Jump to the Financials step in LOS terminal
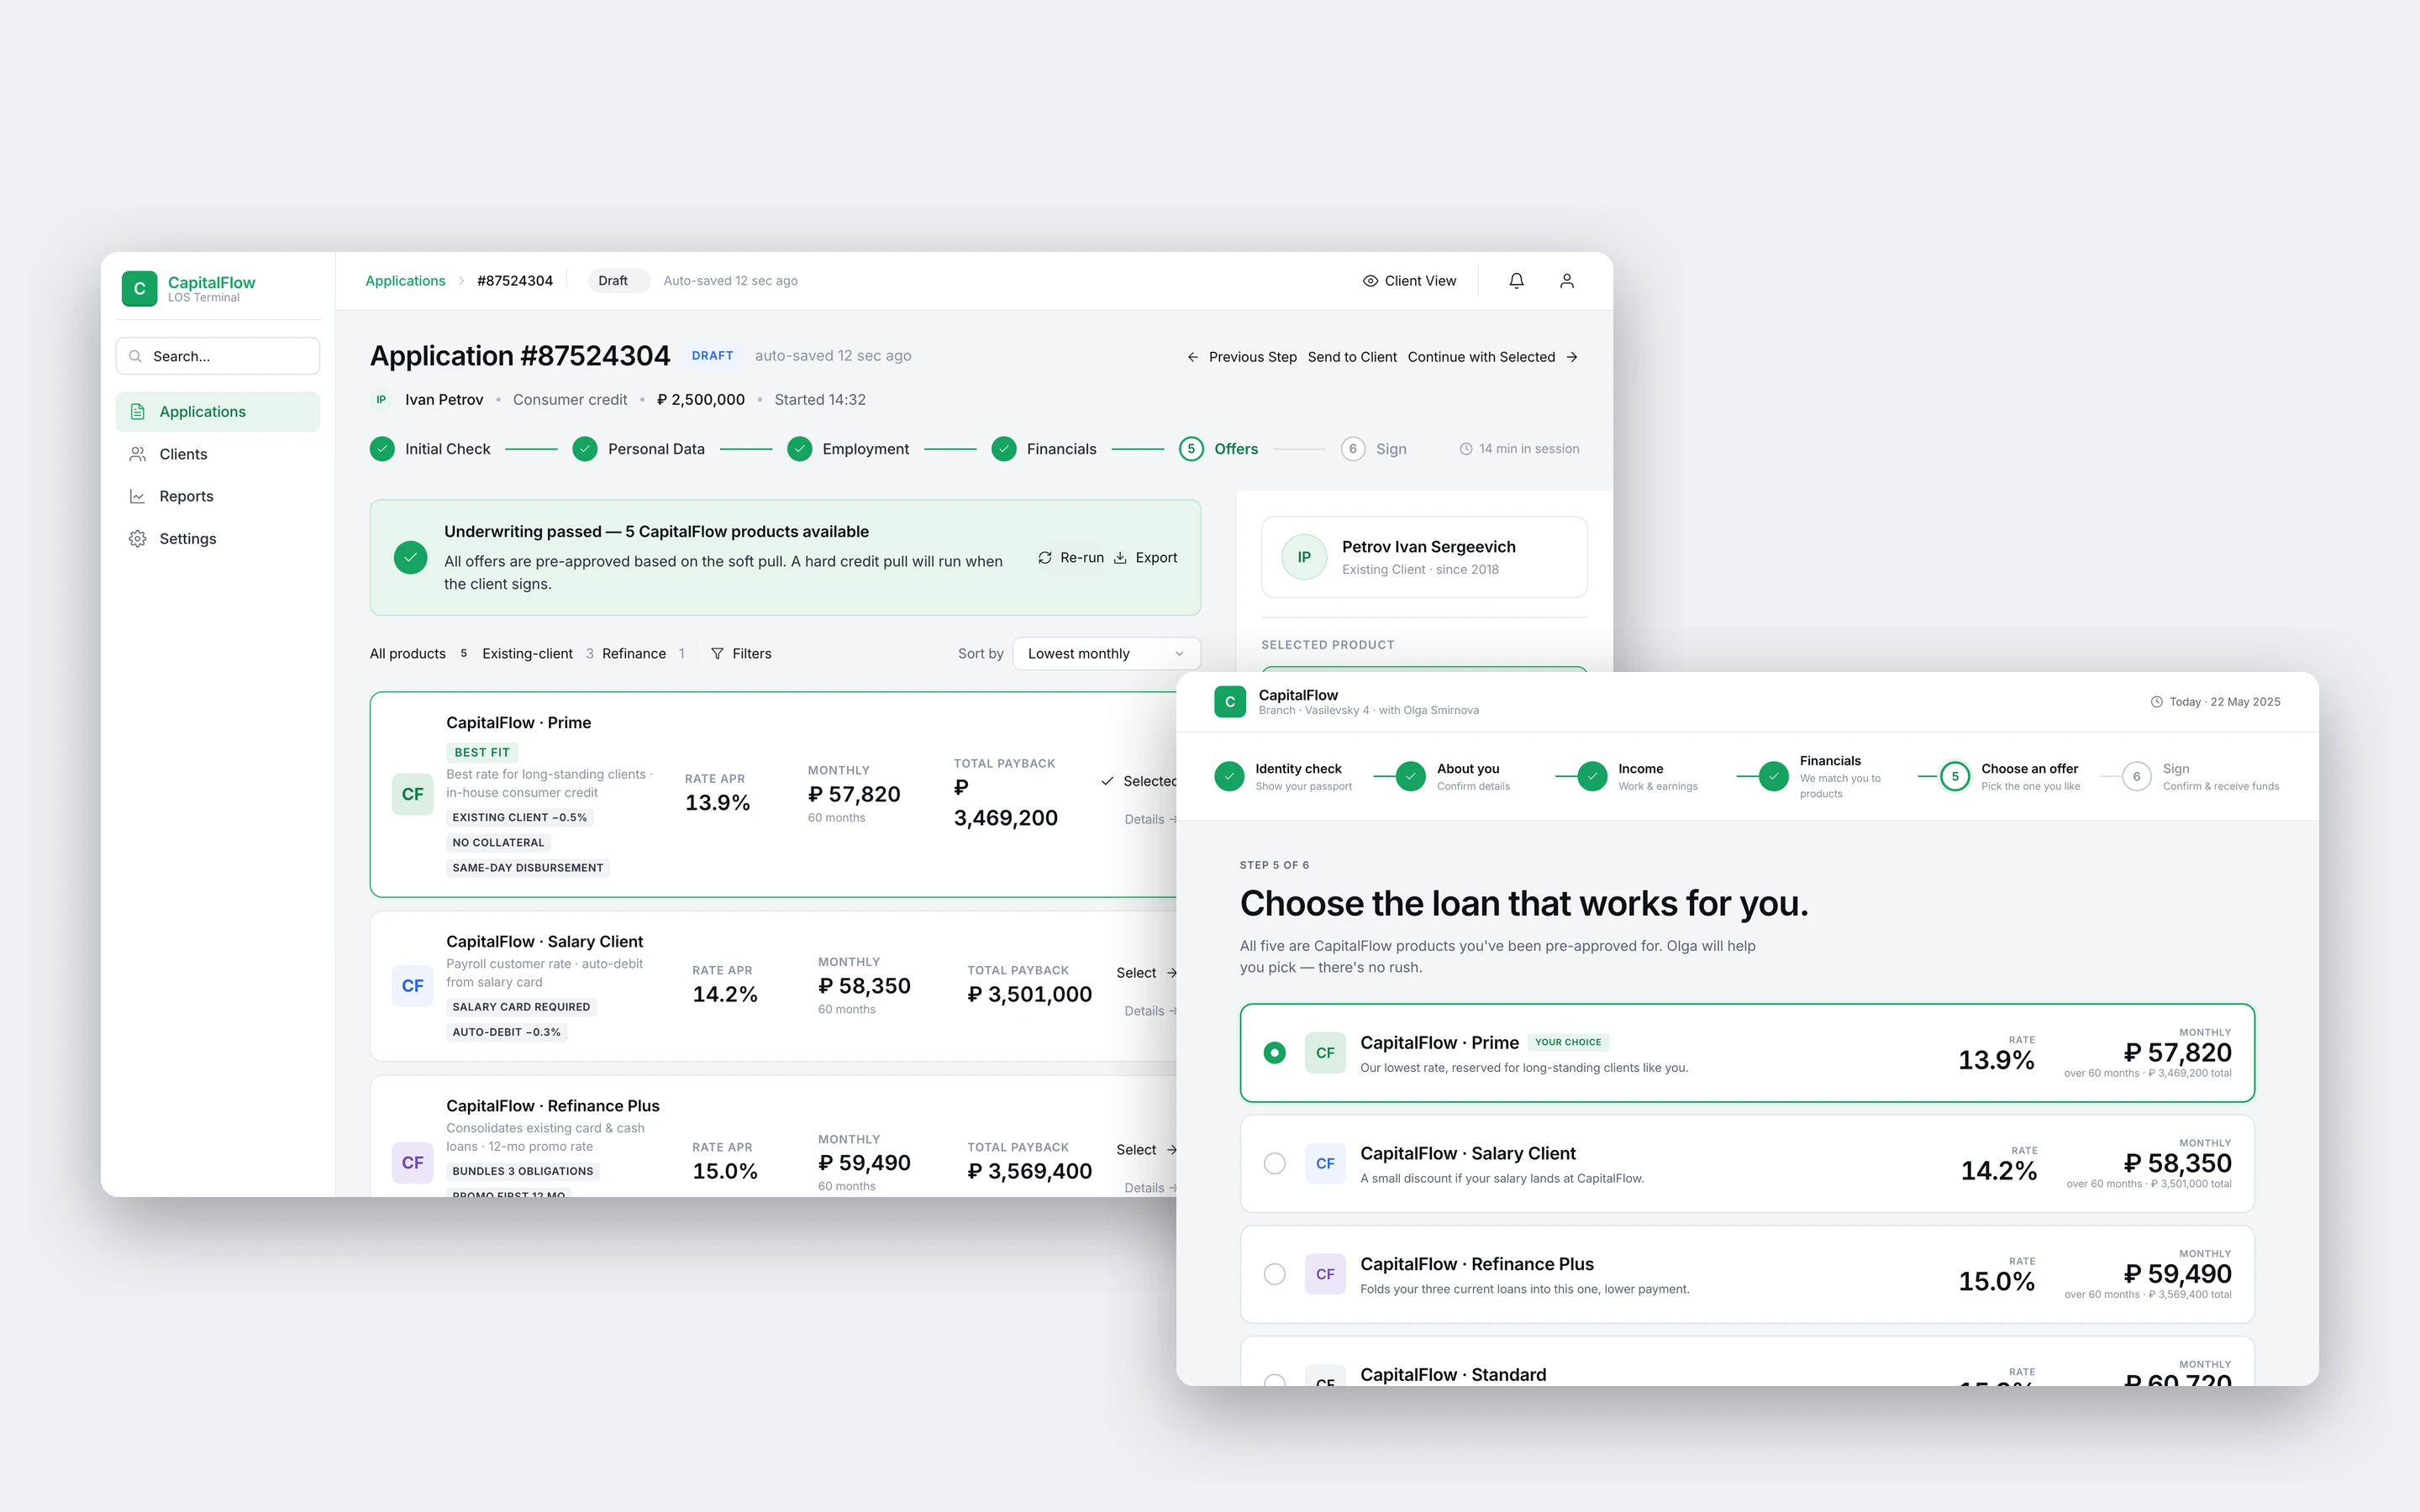Screen dimensions: 2420x1512 click(x=1044, y=449)
